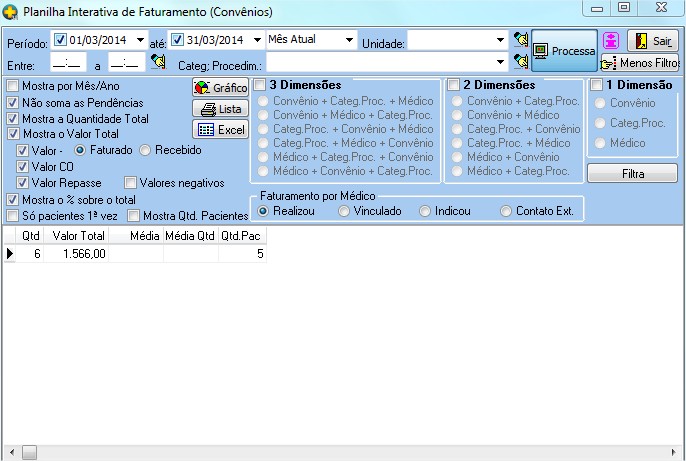Select the Recebido radio button

[x=145, y=150]
